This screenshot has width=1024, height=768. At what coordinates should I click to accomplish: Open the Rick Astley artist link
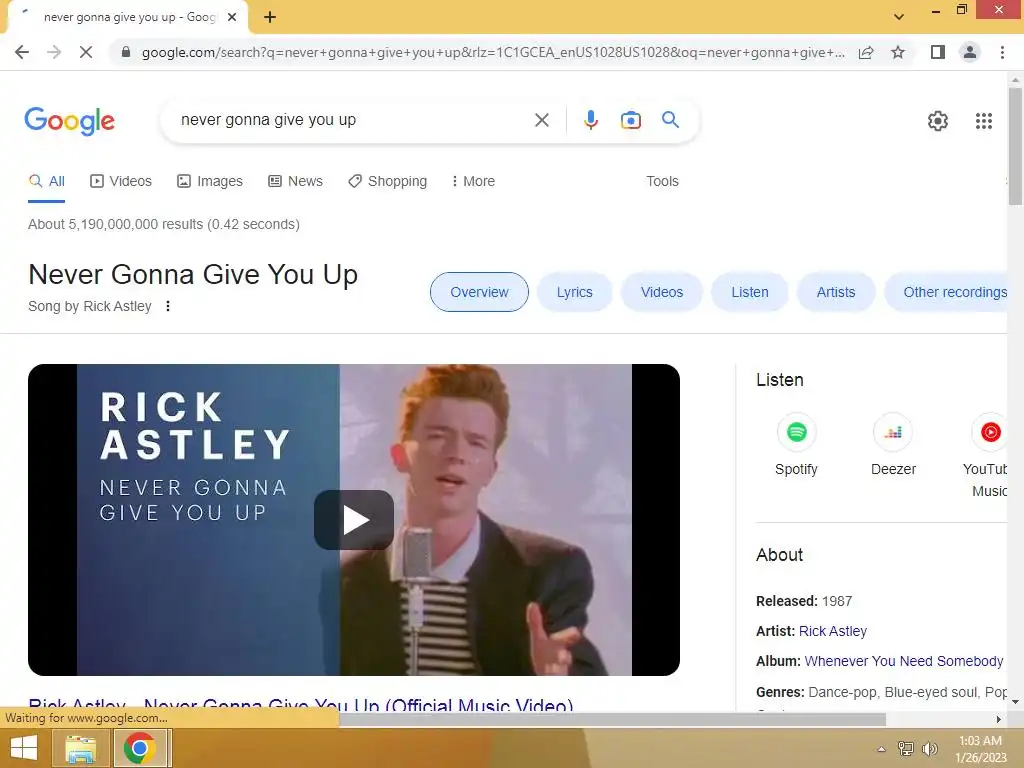[833, 631]
